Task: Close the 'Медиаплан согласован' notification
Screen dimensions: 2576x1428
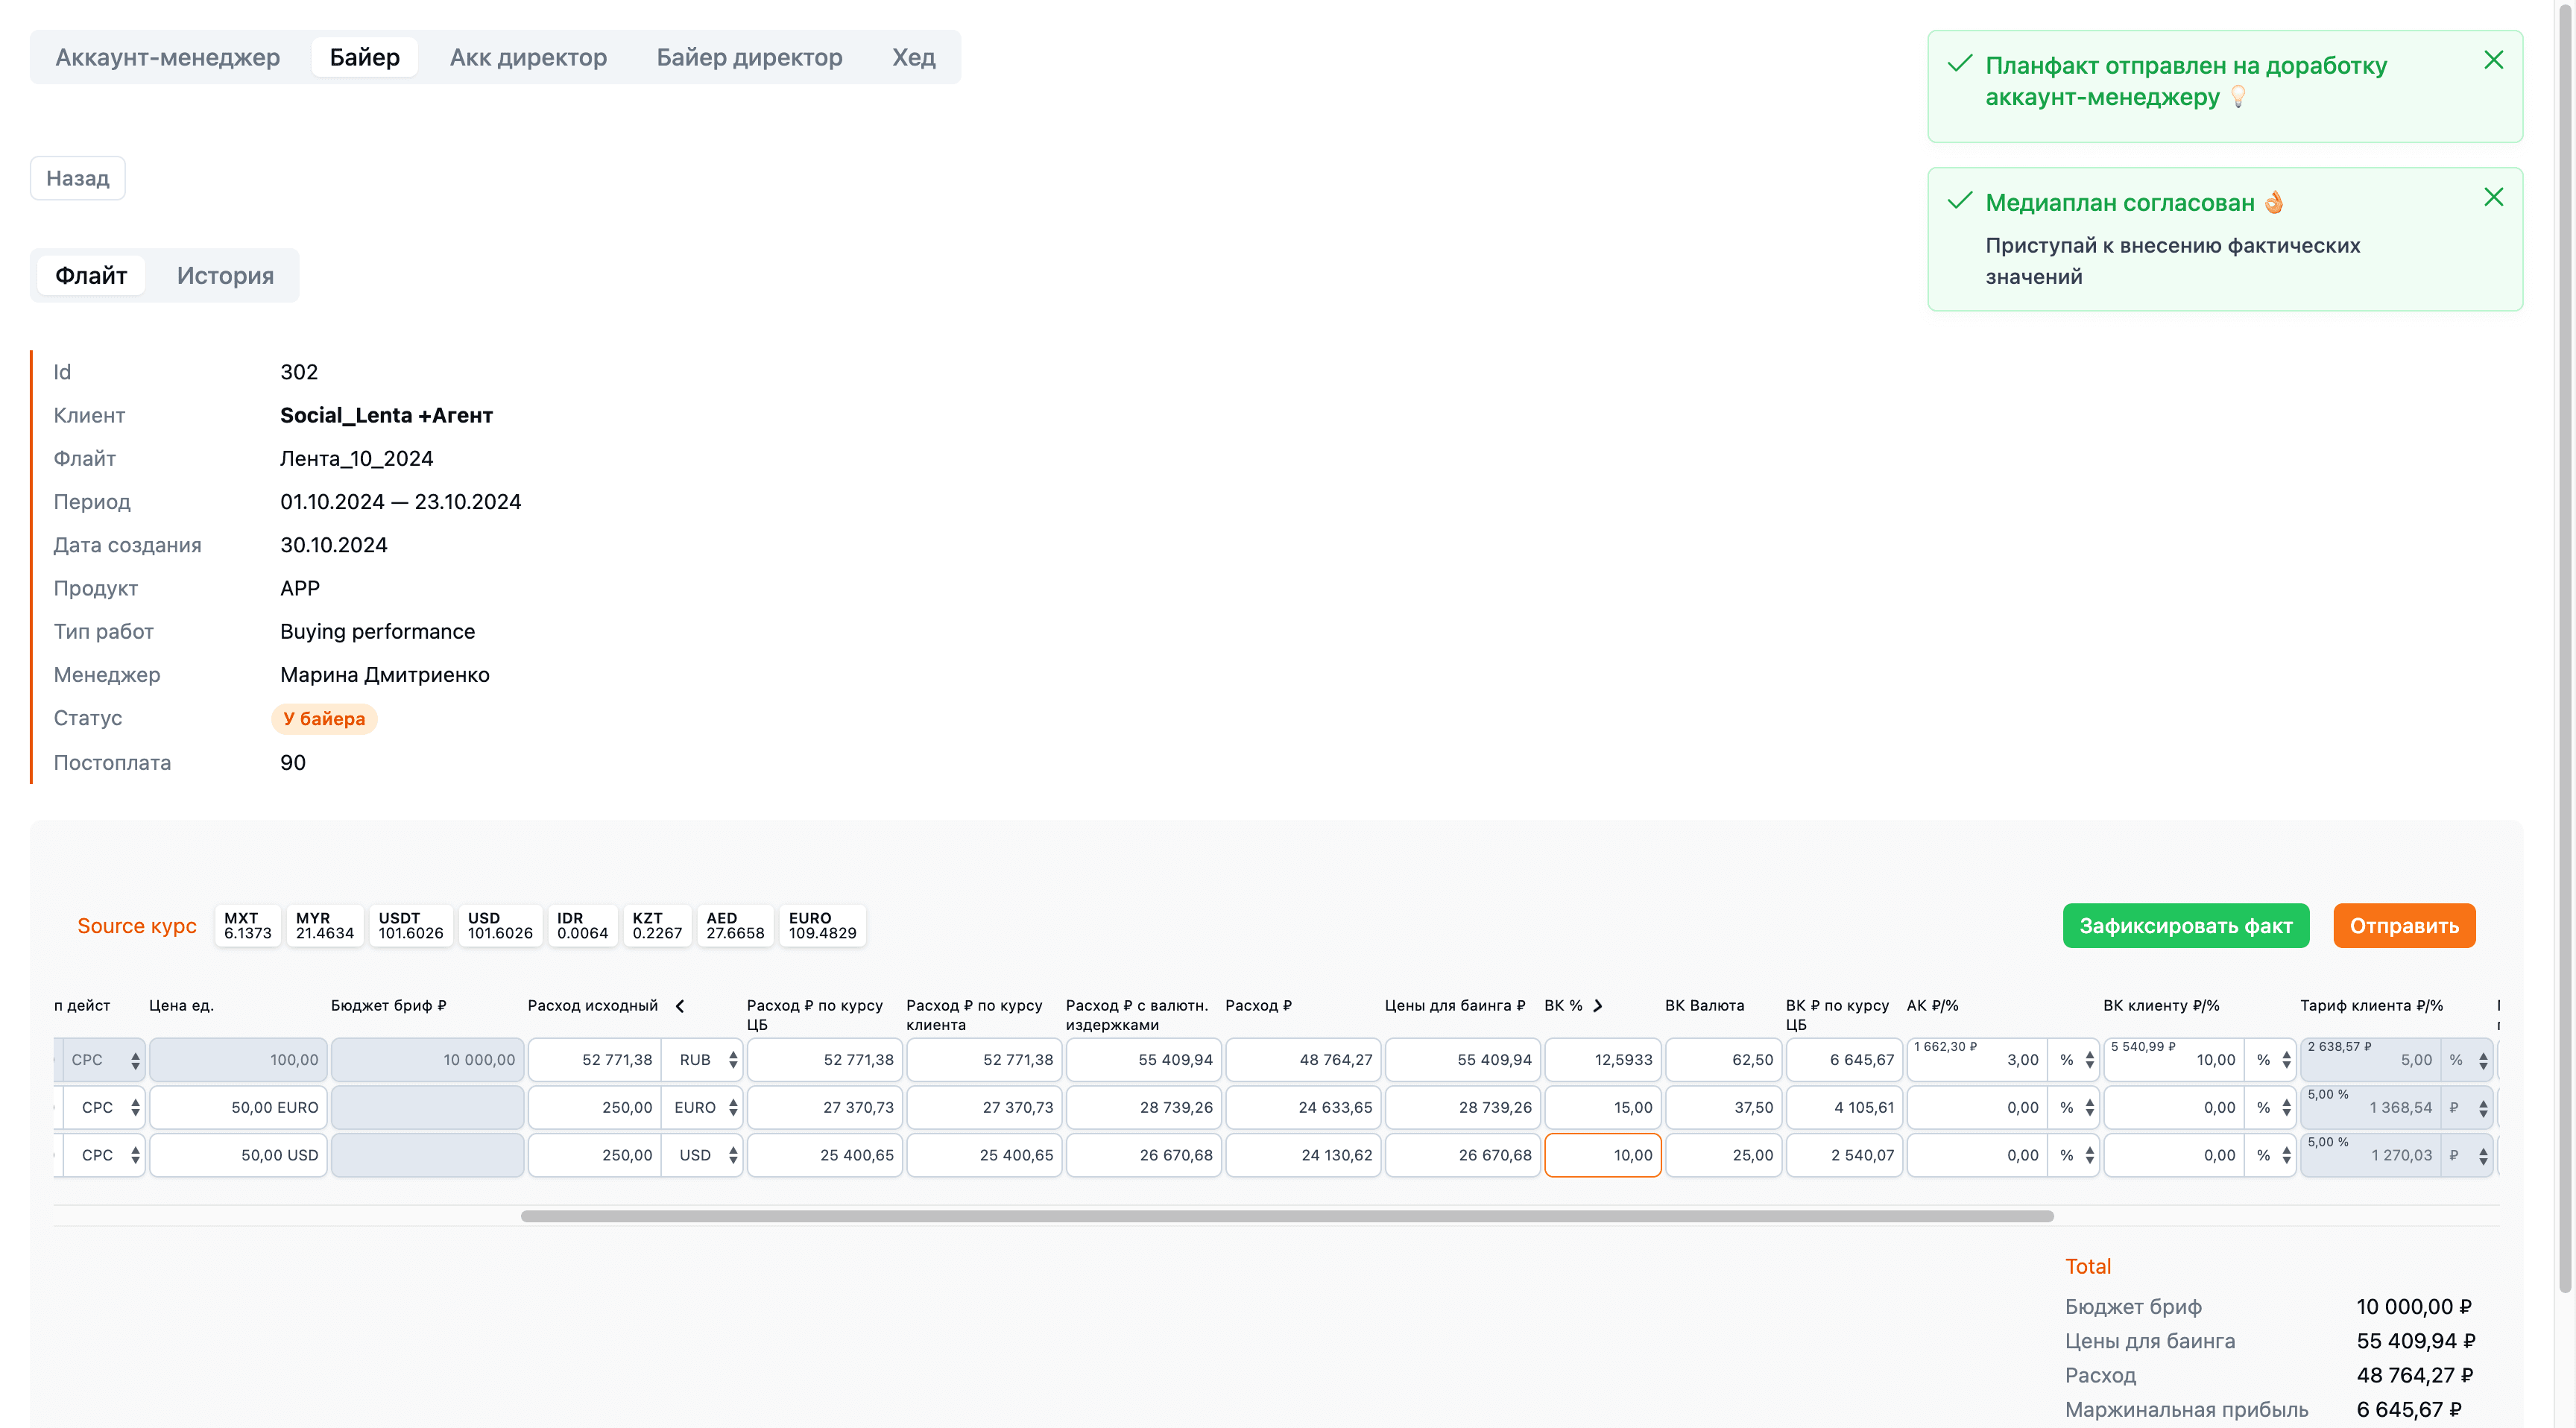Action: [x=2493, y=197]
